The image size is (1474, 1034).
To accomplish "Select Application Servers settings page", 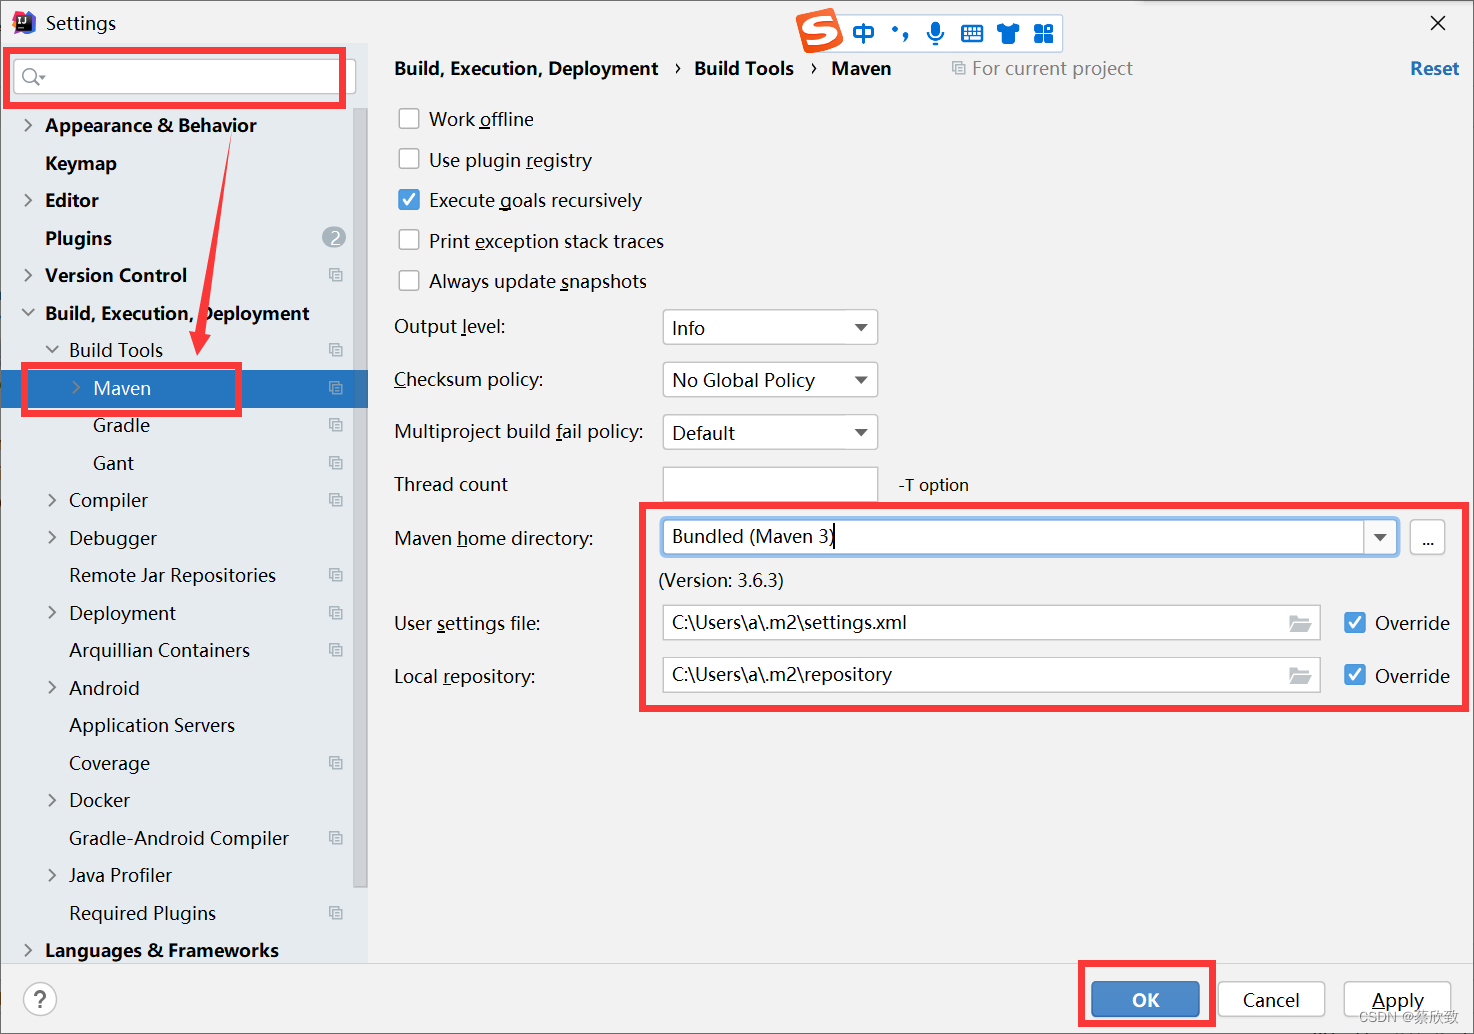I will 152,725.
